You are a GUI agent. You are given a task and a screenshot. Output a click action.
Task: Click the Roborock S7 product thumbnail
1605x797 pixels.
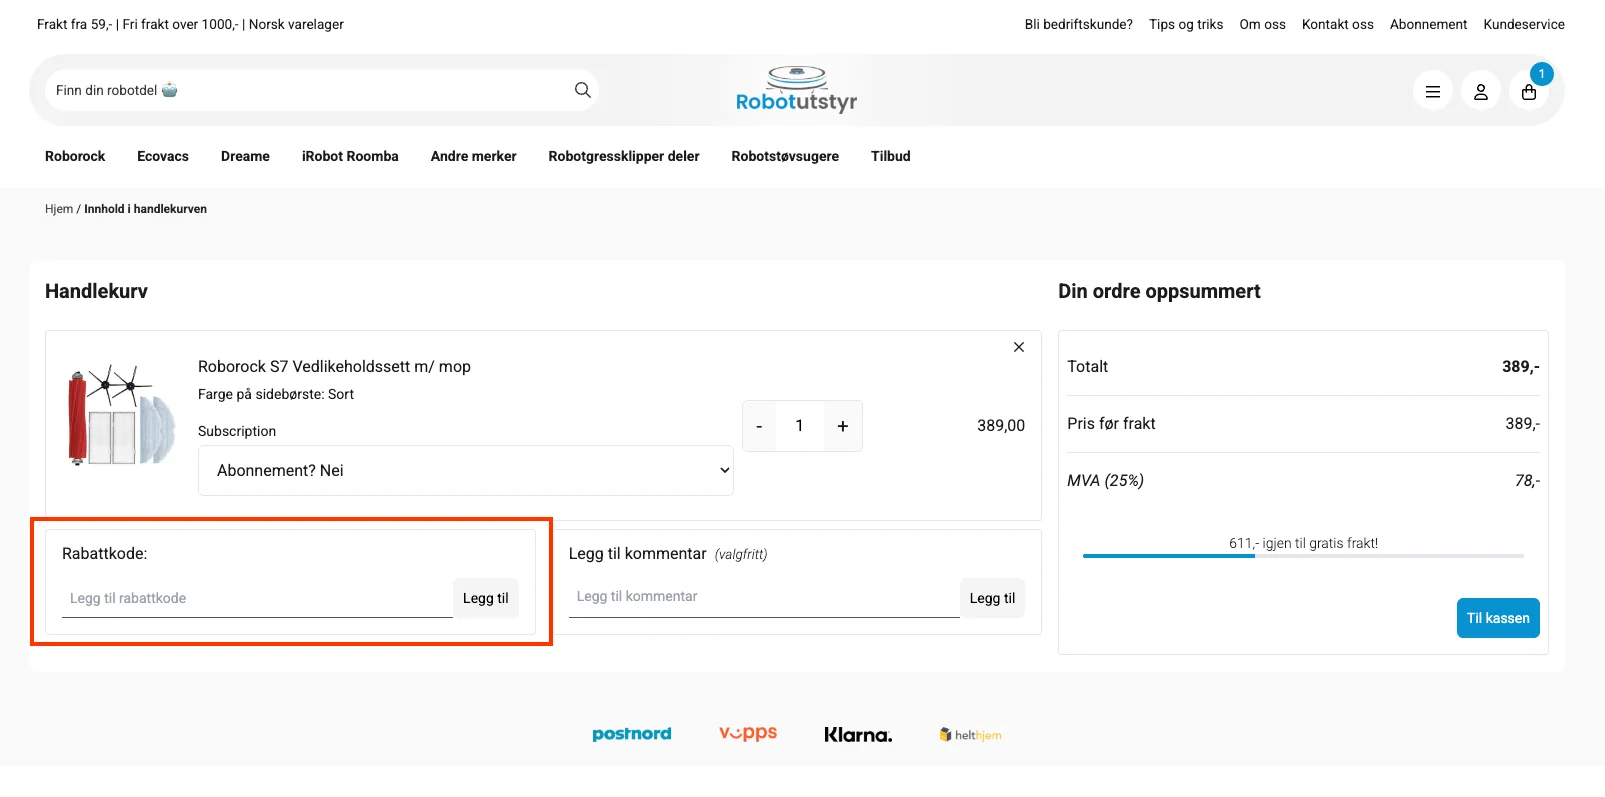click(x=121, y=415)
